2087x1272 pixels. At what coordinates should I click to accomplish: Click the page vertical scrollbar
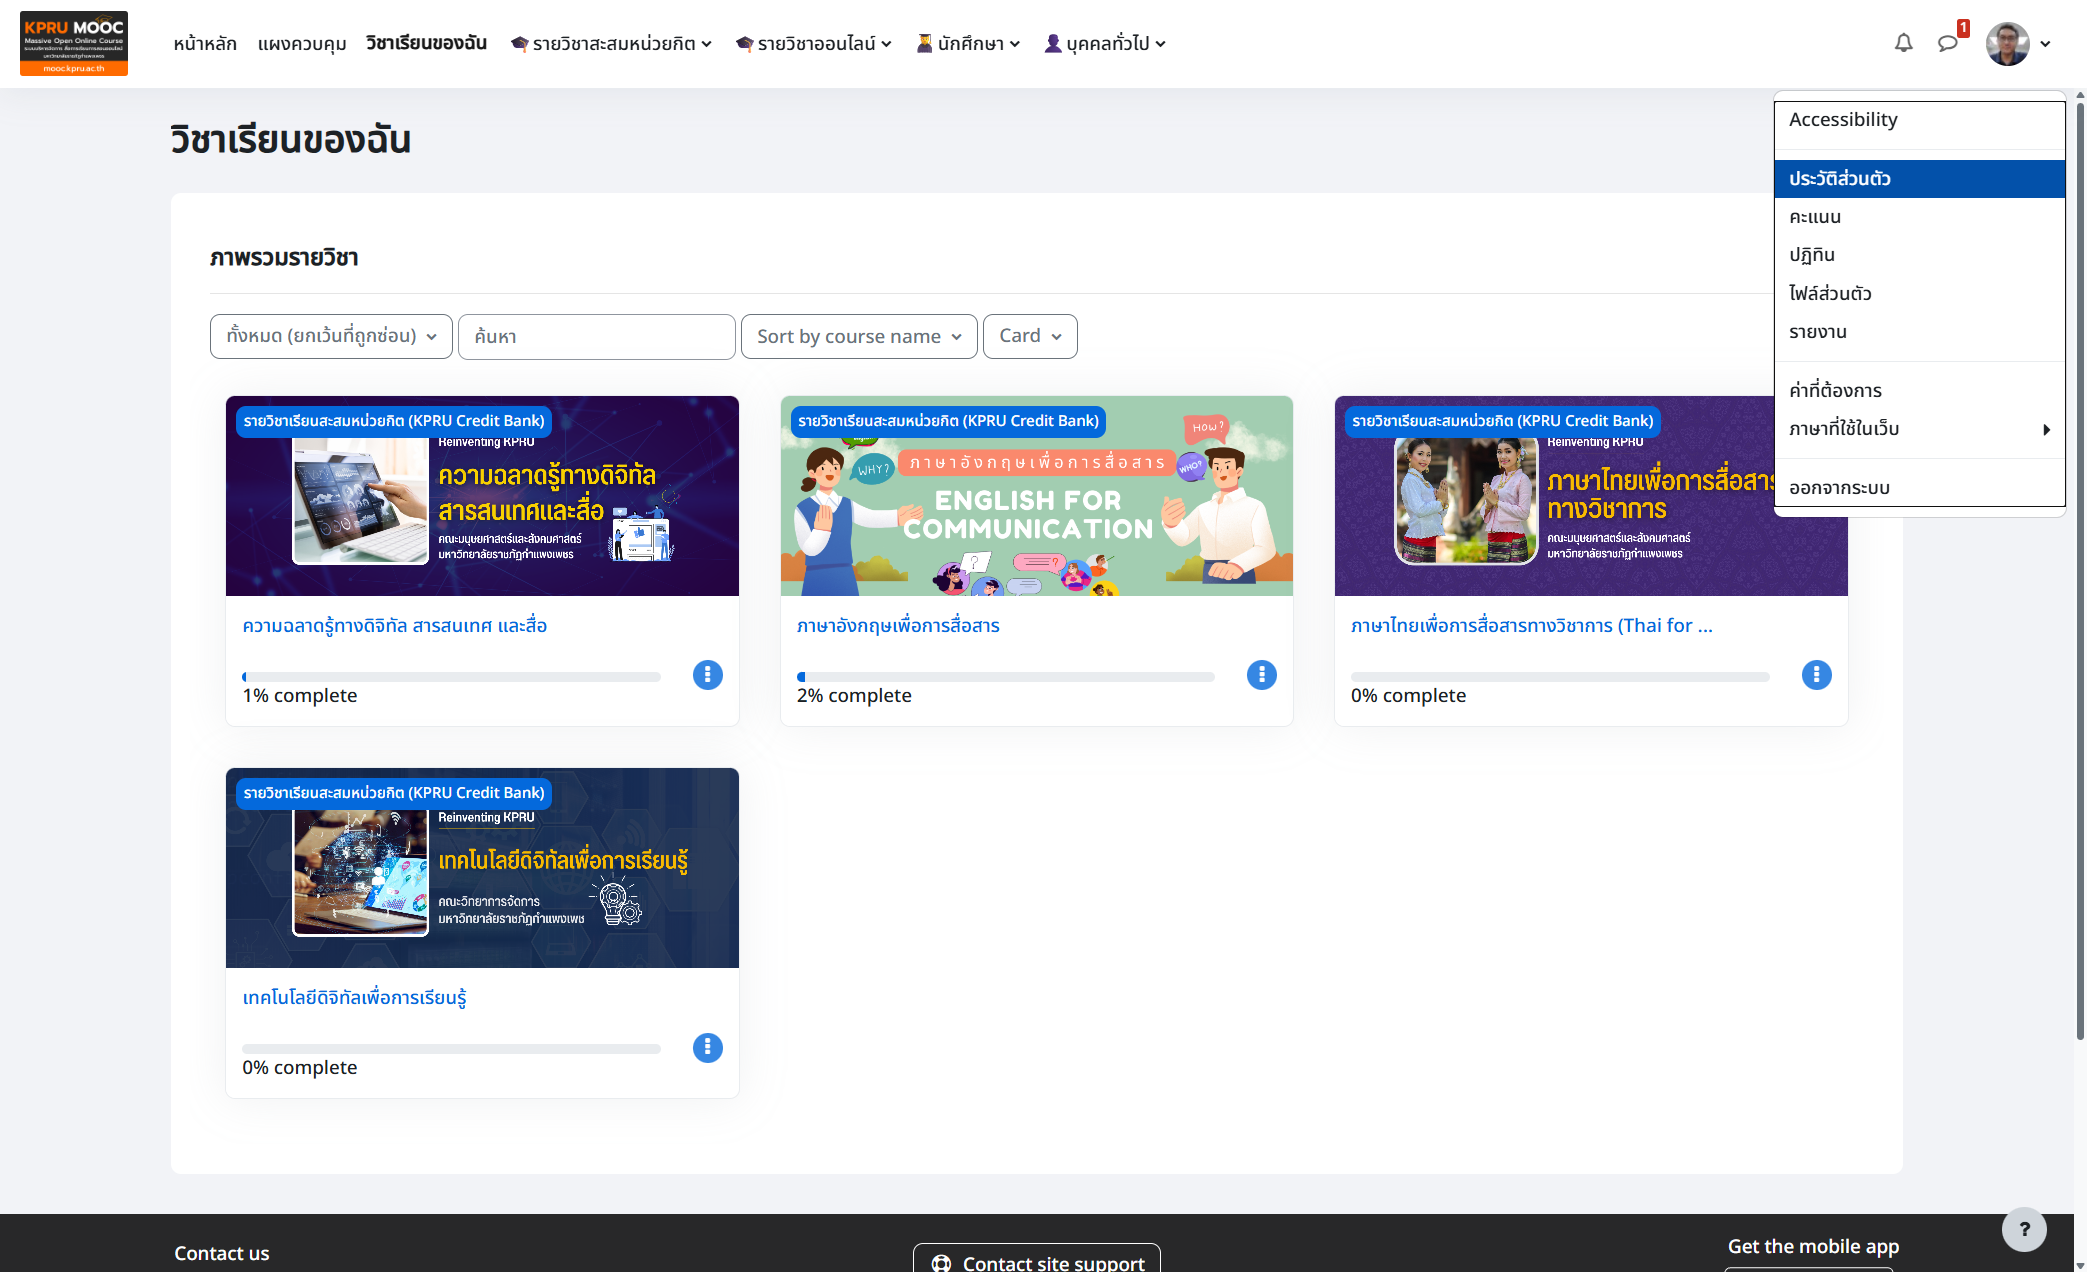[x=2080, y=570]
